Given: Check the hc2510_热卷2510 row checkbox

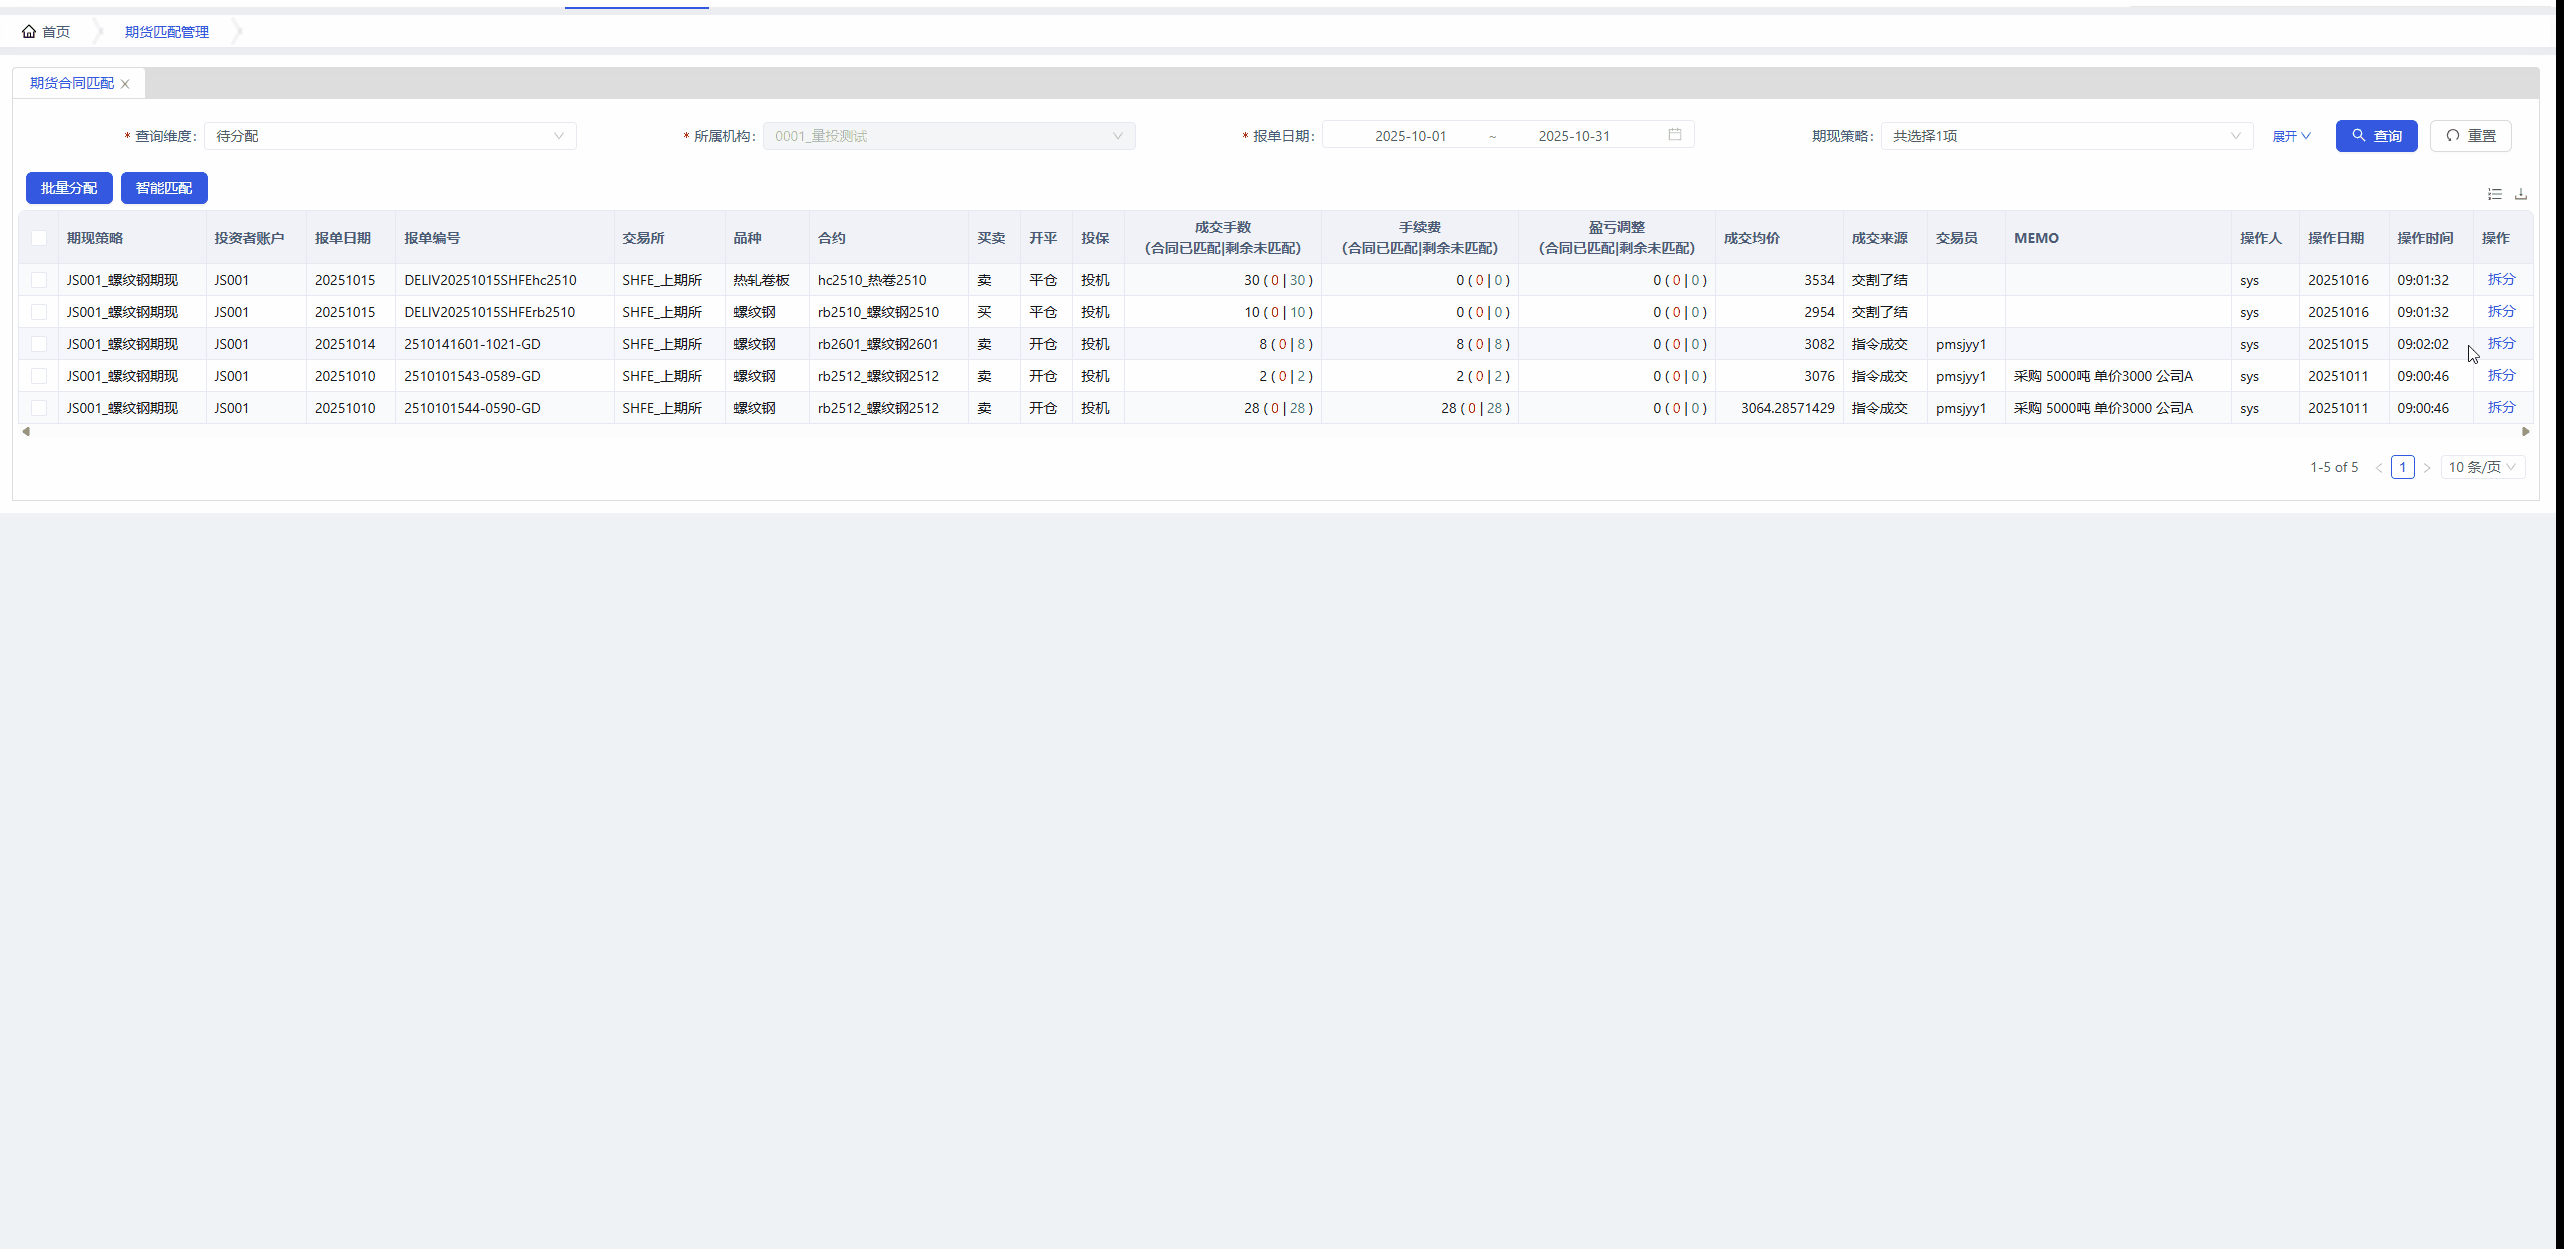Looking at the screenshot, I should point(39,280).
